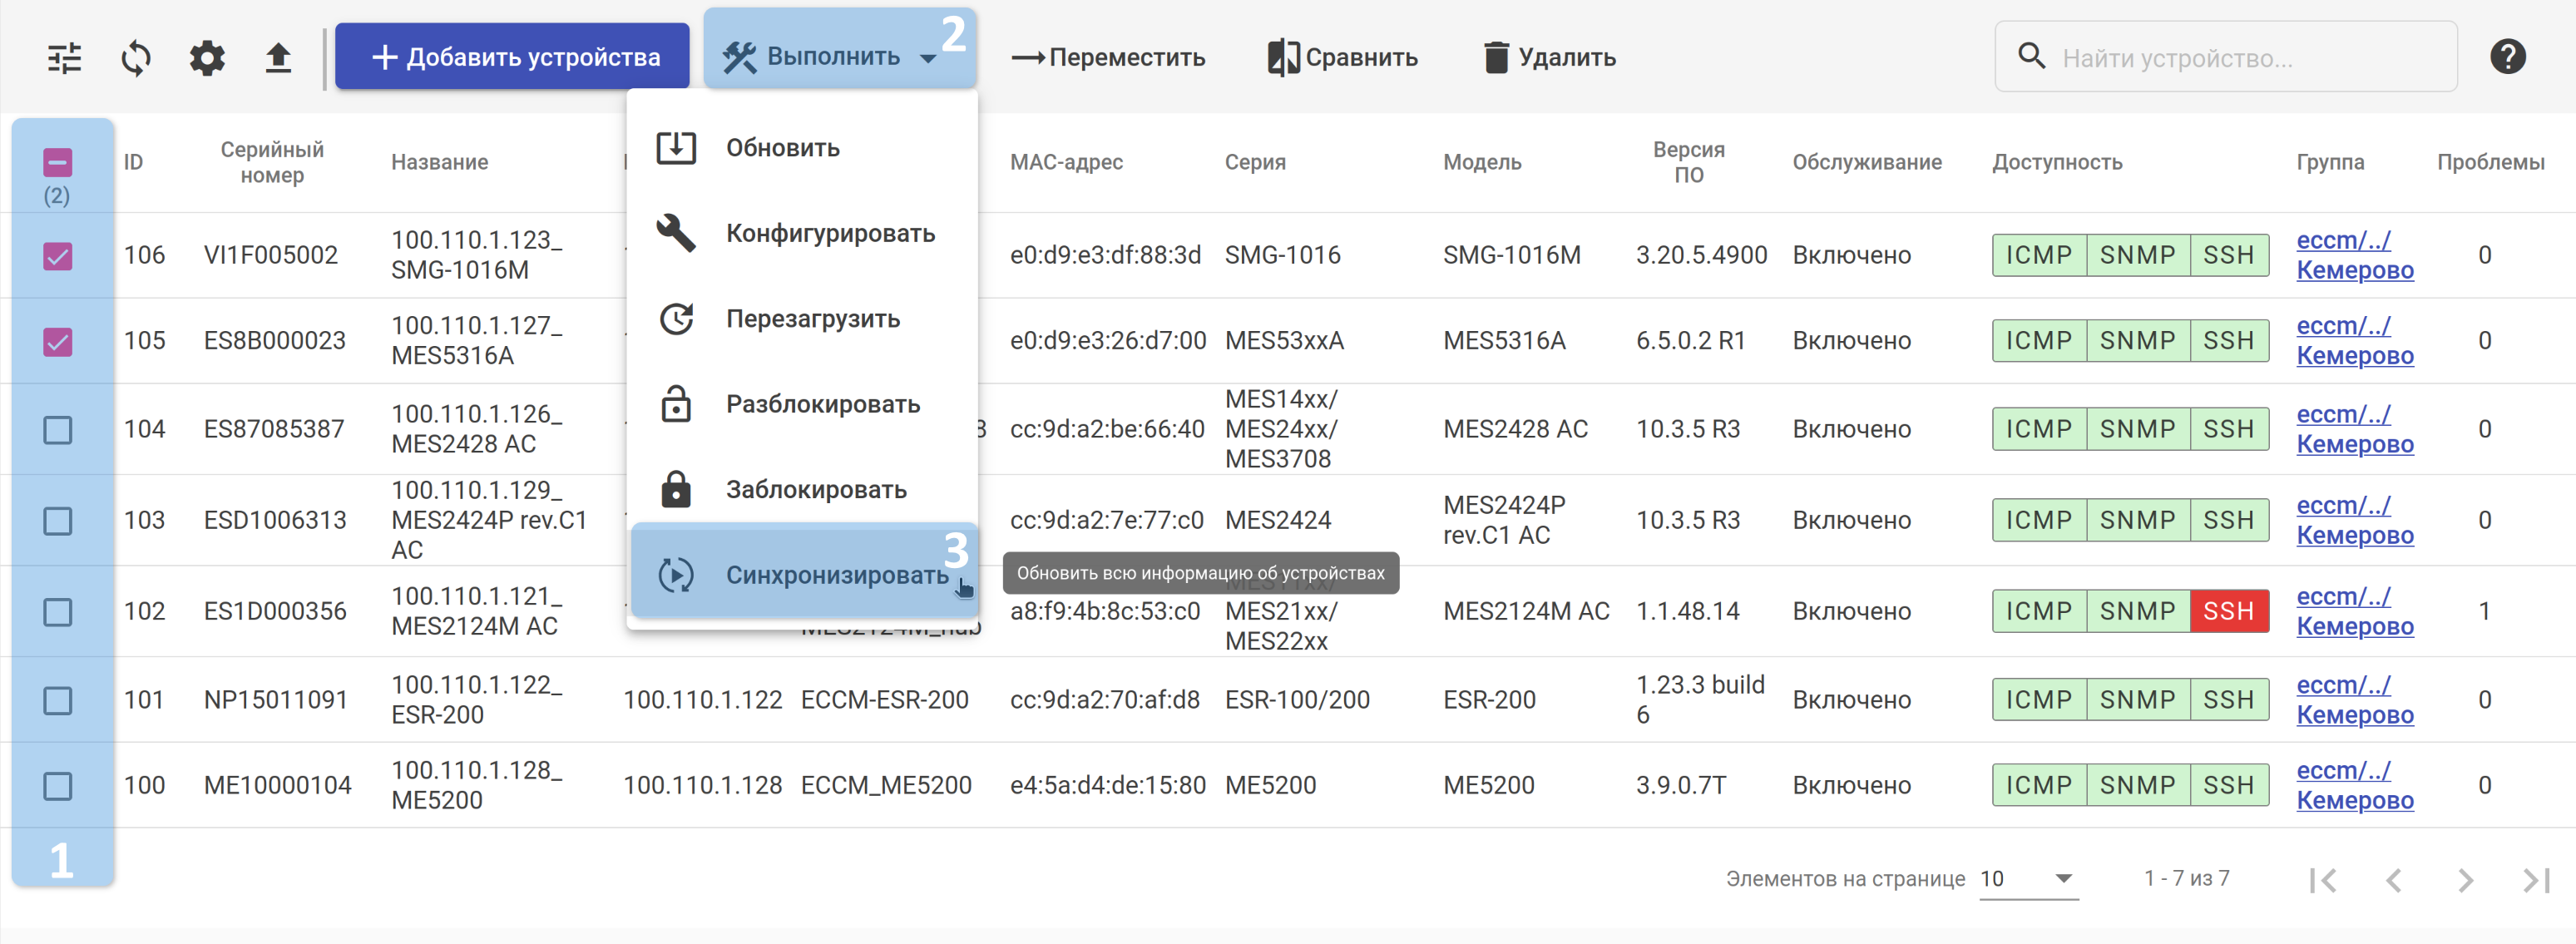Select the checkbox for device 104
The image size is (2576, 944).
point(58,430)
